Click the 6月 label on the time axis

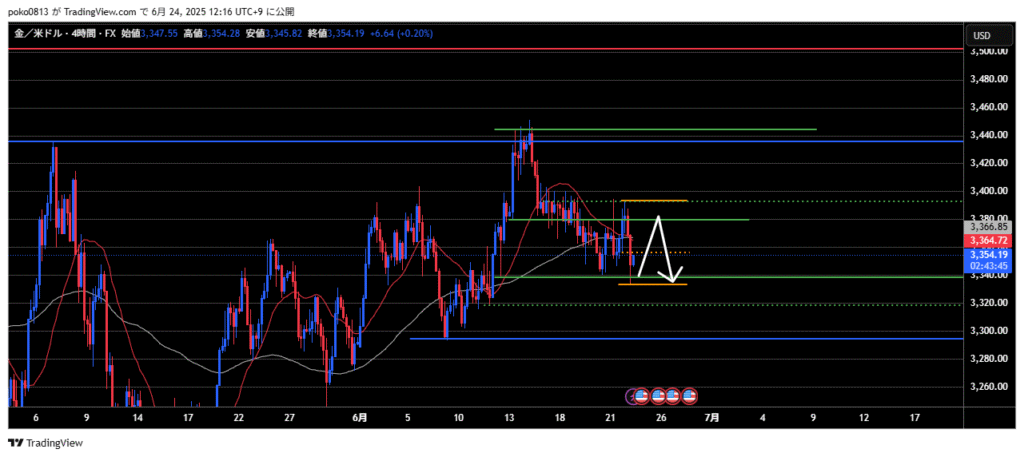click(359, 416)
